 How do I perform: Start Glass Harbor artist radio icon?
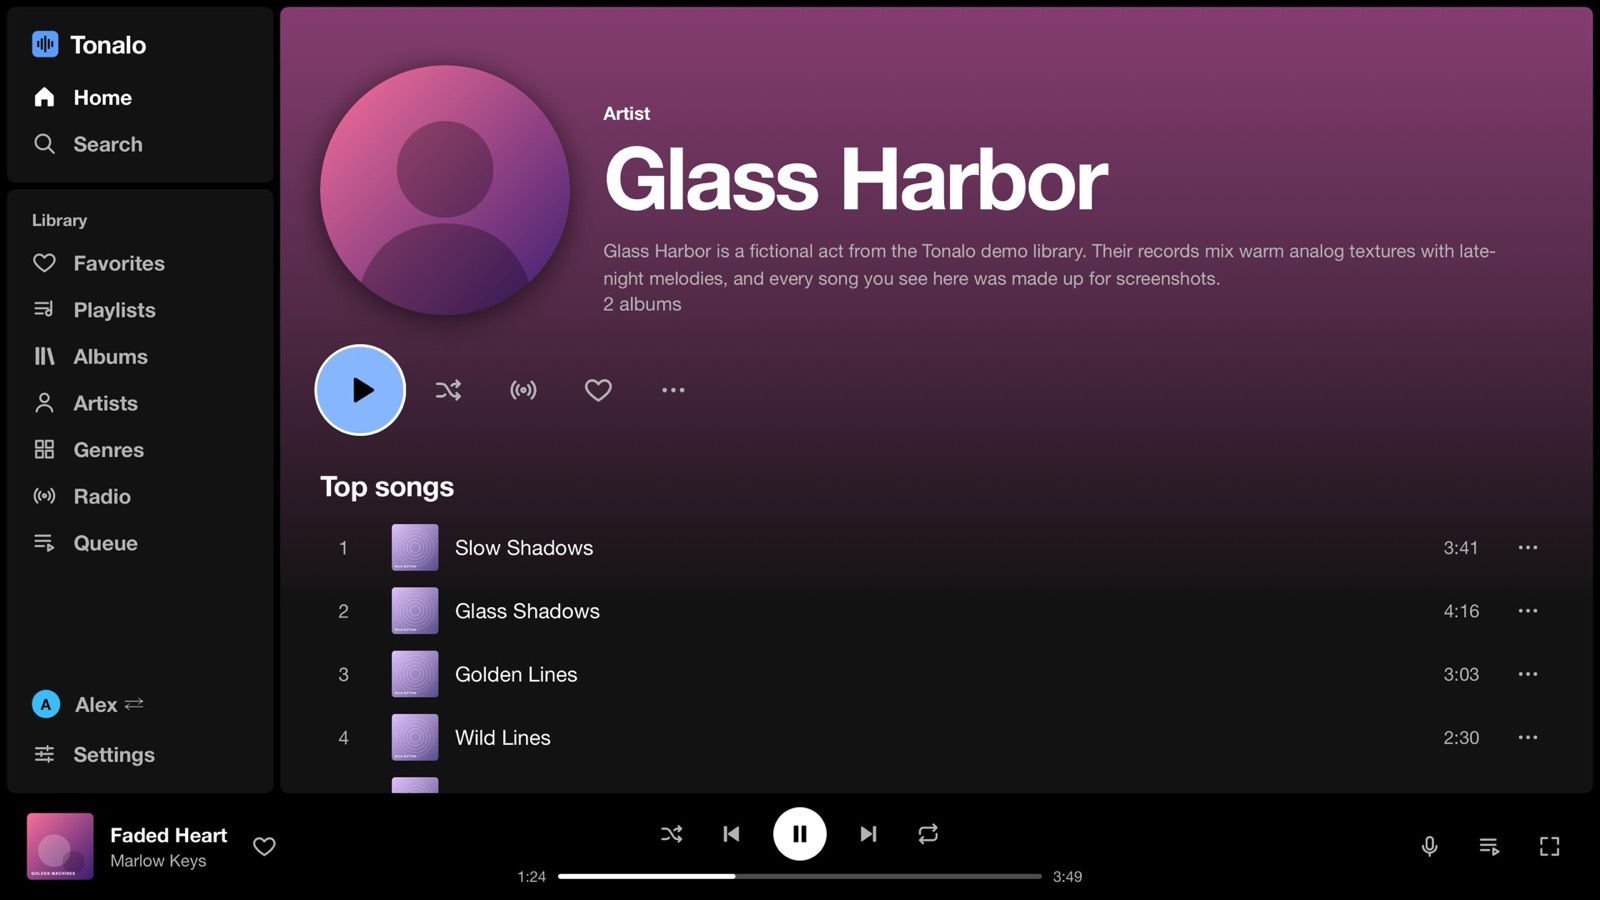tap(523, 390)
